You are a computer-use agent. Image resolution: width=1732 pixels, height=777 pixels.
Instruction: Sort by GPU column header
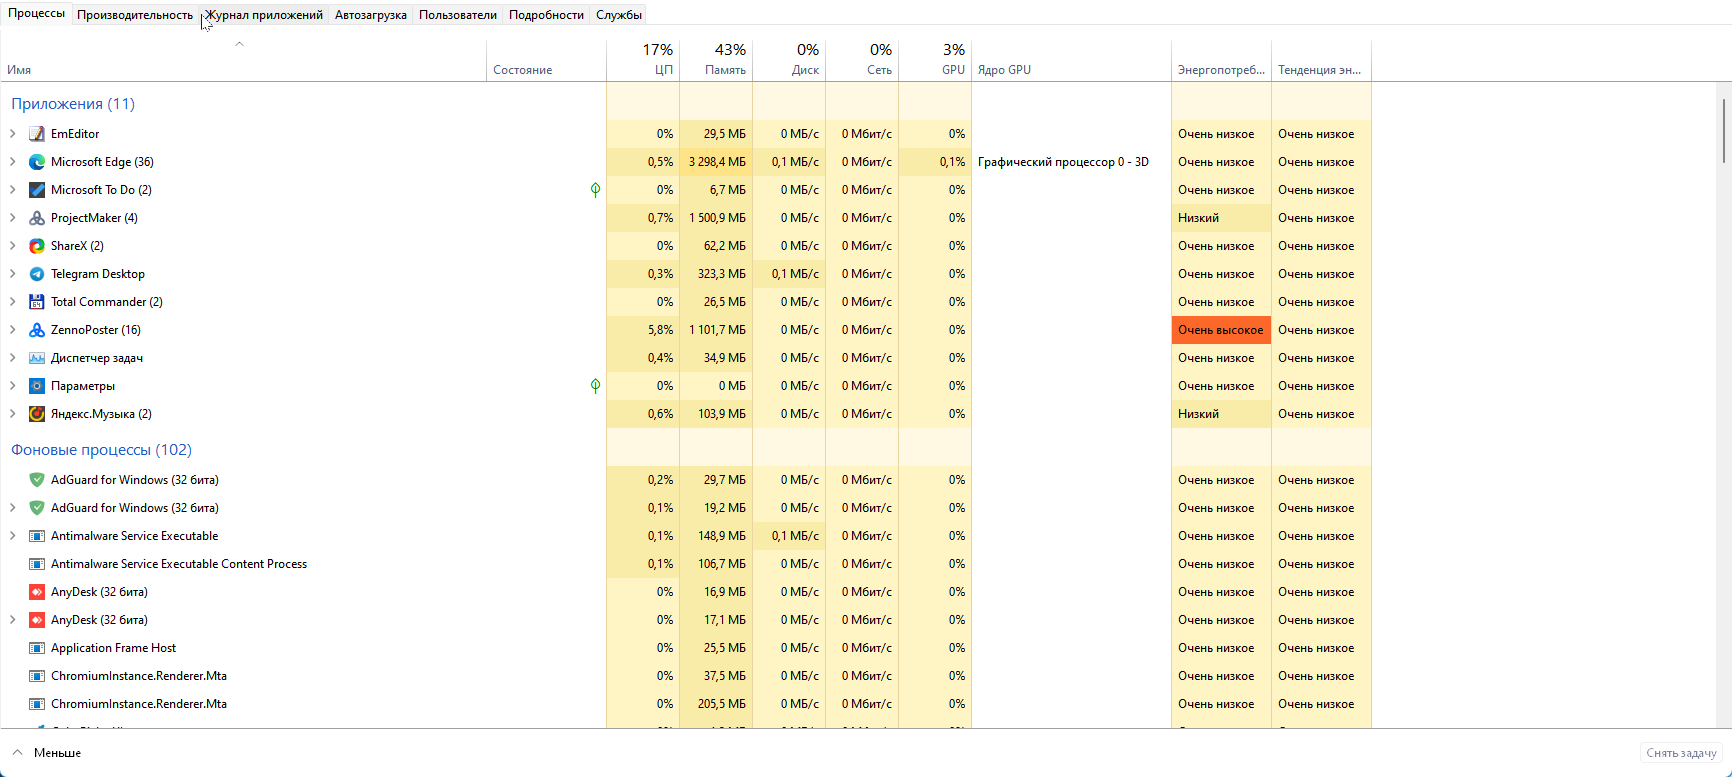[x=935, y=60]
